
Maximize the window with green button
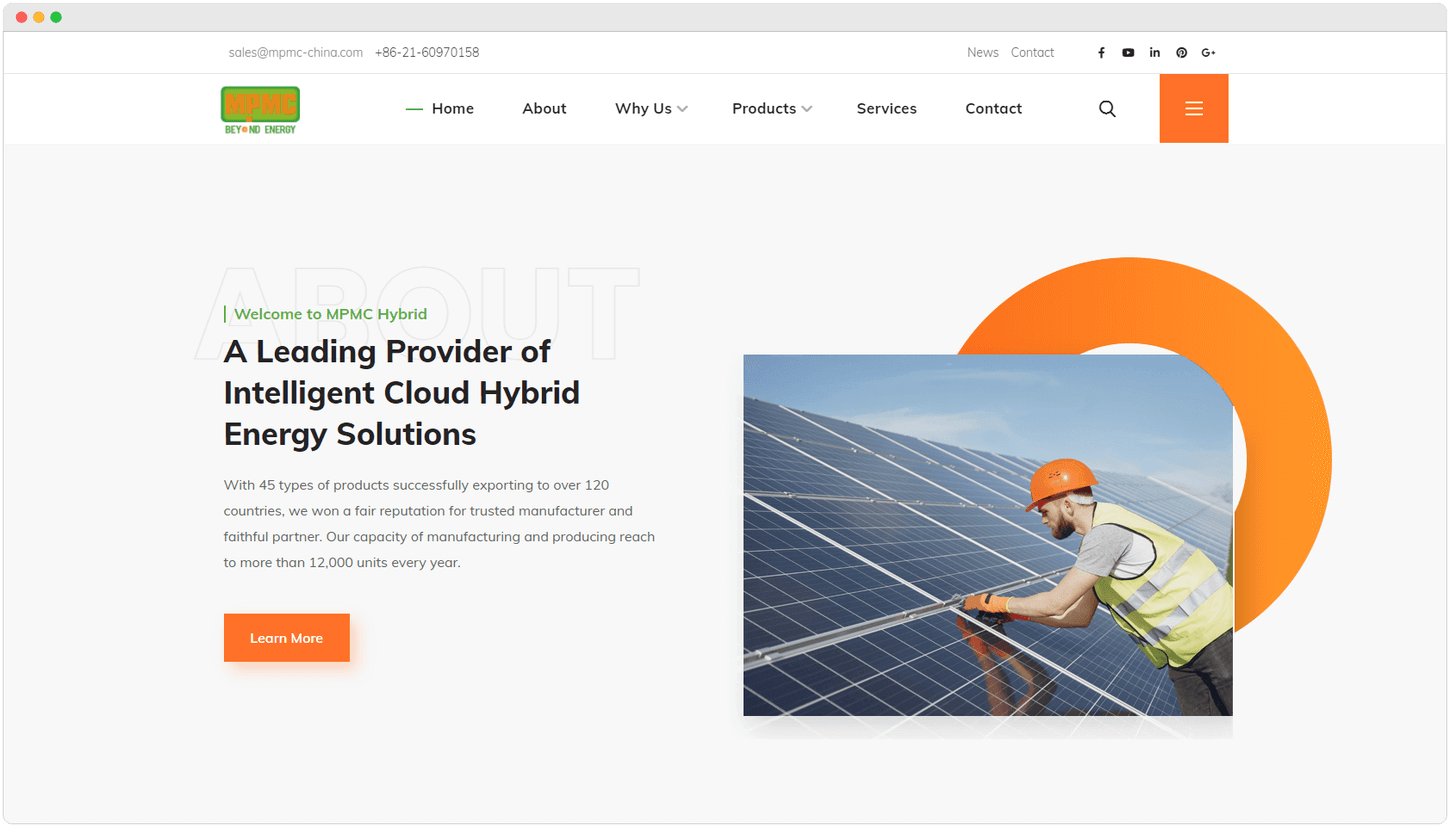pyautogui.click(x=56, y=17)
